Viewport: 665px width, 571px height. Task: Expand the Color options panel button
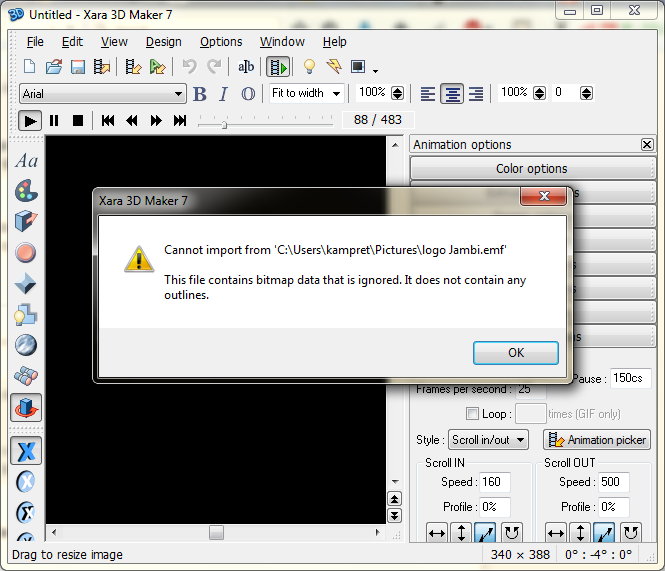[x=532, y=168]
